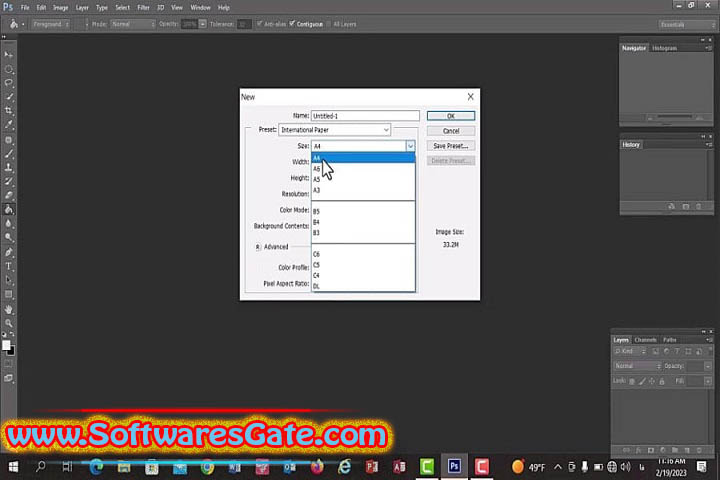Switch to the Paths tab

pyautogui.click(x=669, y=340)
